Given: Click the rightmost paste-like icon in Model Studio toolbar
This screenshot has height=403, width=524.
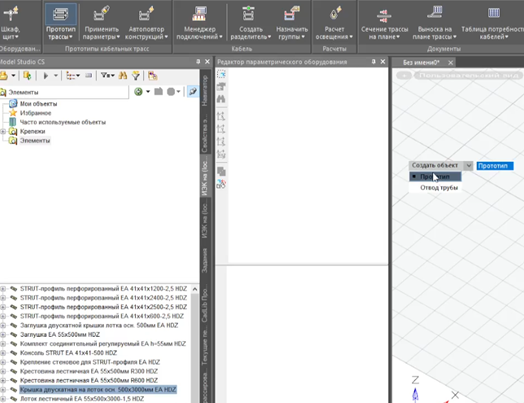Looking at the screenshot, I should point(153,76).
